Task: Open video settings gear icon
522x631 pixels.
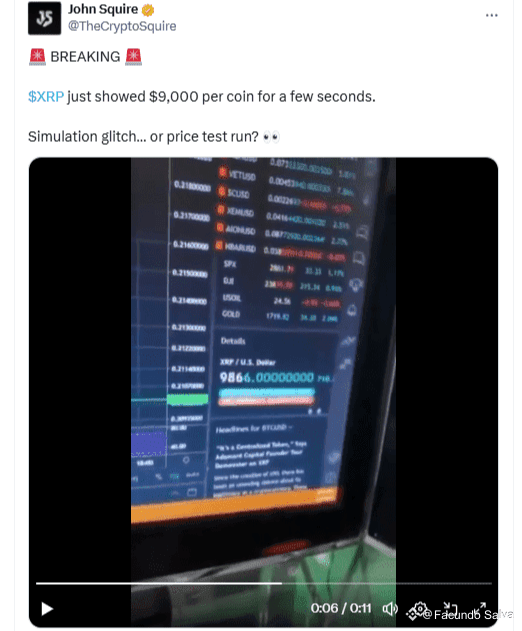Action: (419, 609)
